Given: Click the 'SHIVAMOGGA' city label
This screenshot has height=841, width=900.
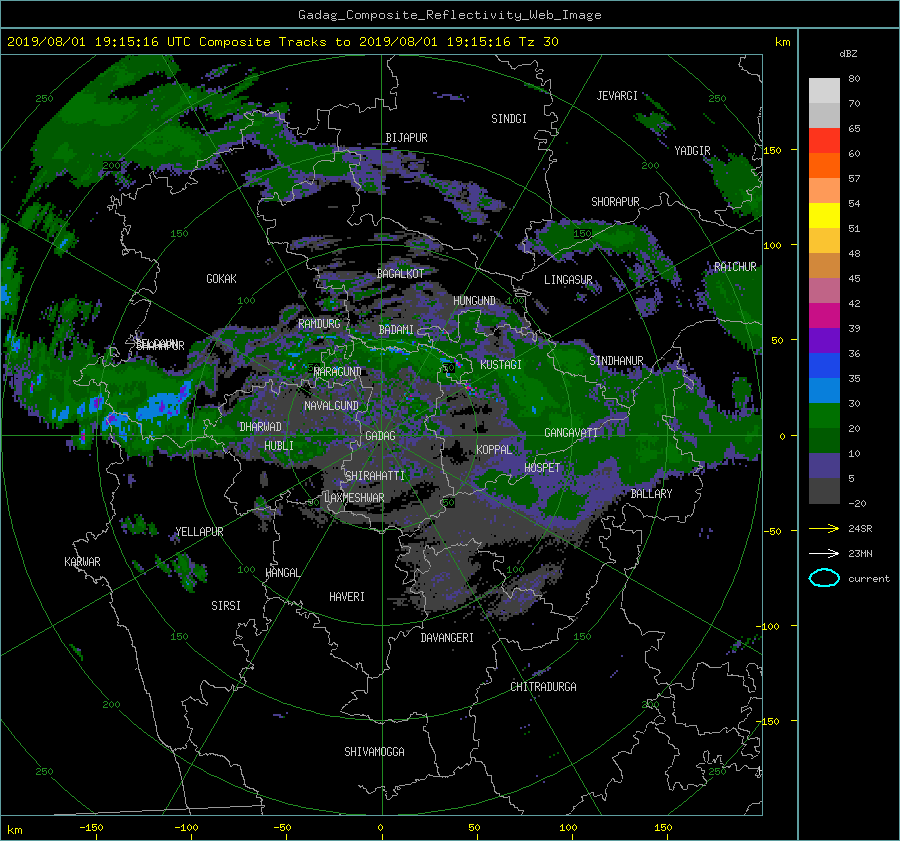Looking at the screenshot, I should (374, 752).
